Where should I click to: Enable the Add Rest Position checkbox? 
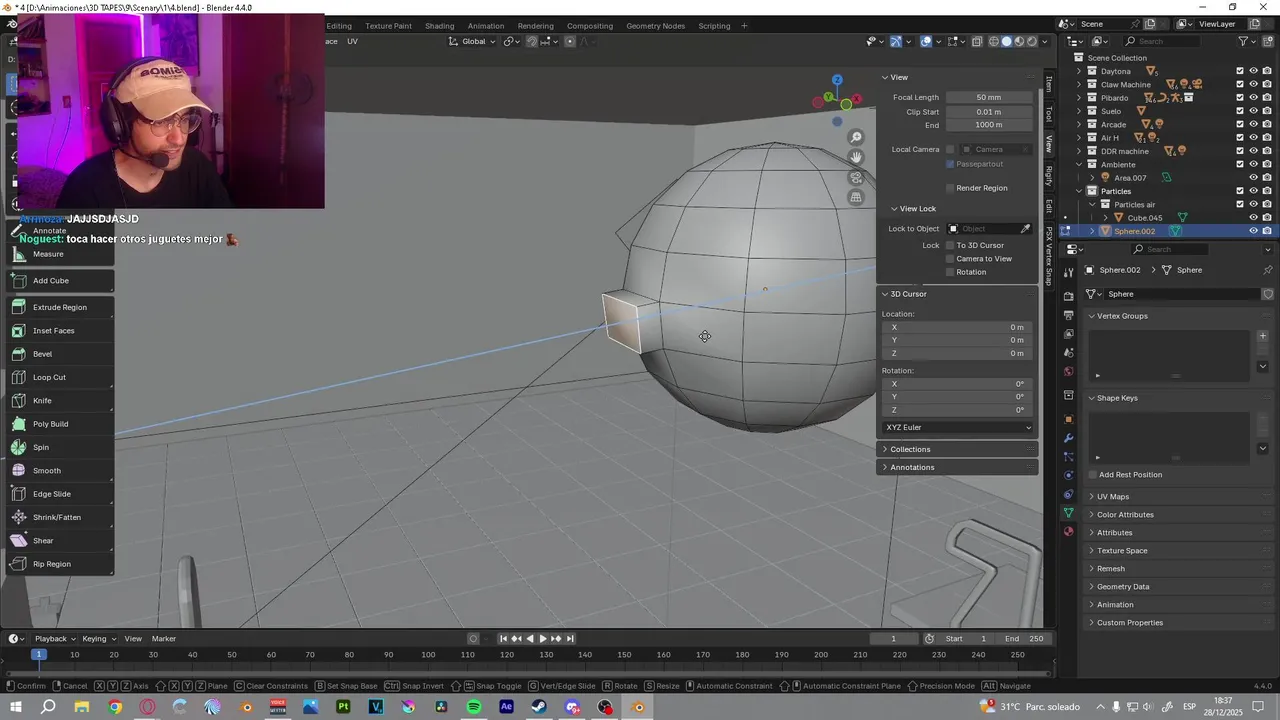click(x=1093, y=475)
